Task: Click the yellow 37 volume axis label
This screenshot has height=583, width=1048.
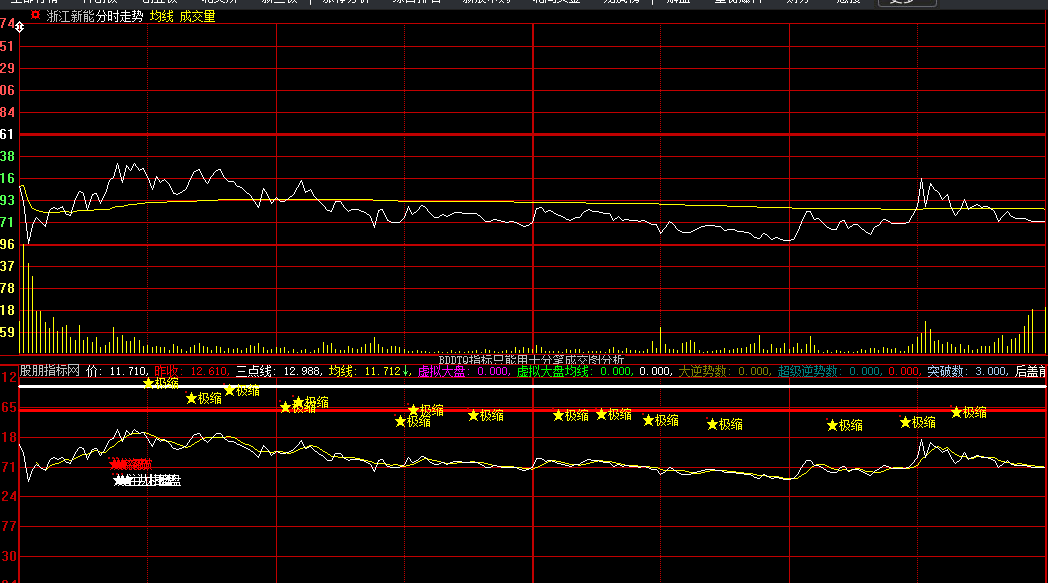Action: pyautogui.click(x=7, y=267)
